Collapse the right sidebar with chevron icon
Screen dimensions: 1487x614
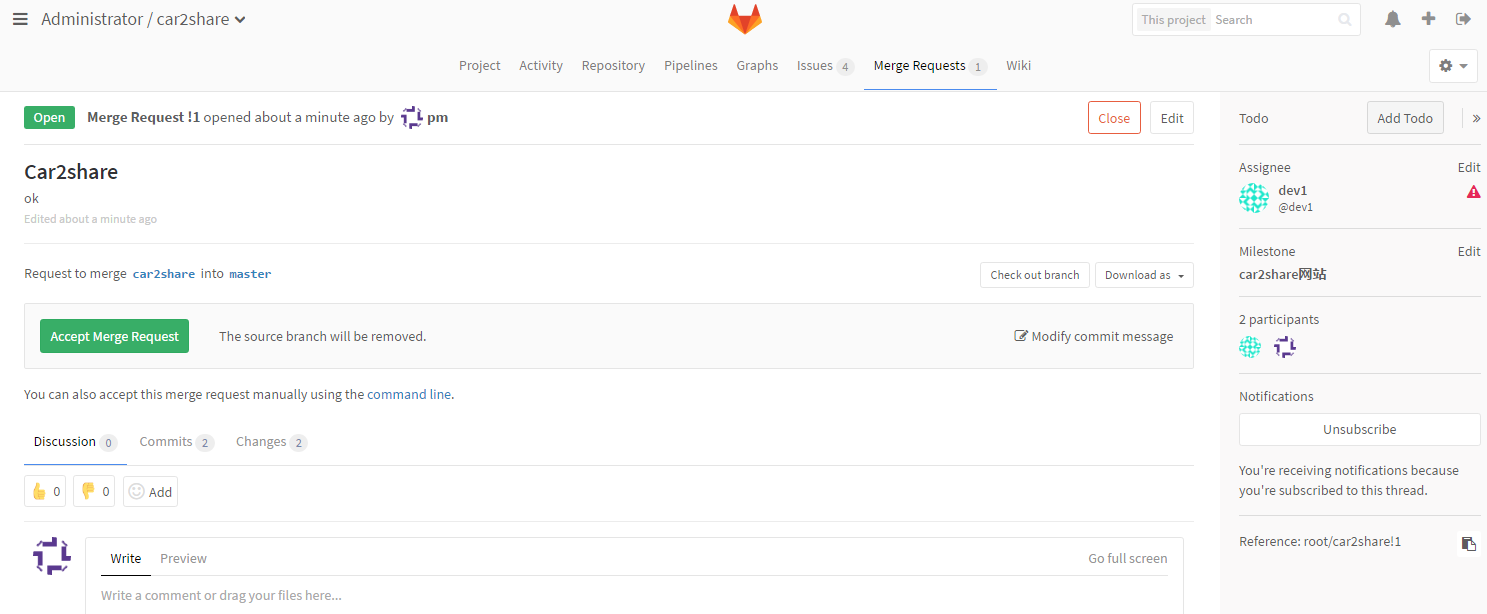tap(1476, 118)
